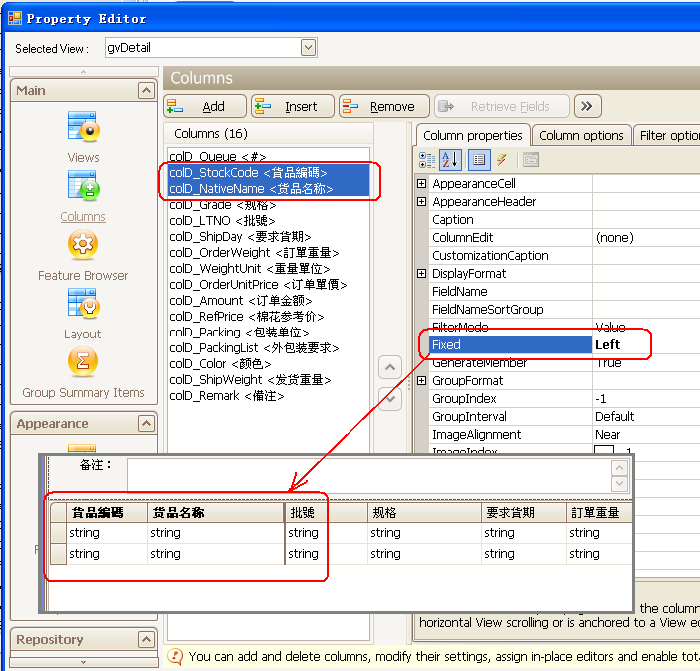The width and height of the screenshot is (700, 671).
Task: Switch property grid to categorized view
Action: (427, 160)
